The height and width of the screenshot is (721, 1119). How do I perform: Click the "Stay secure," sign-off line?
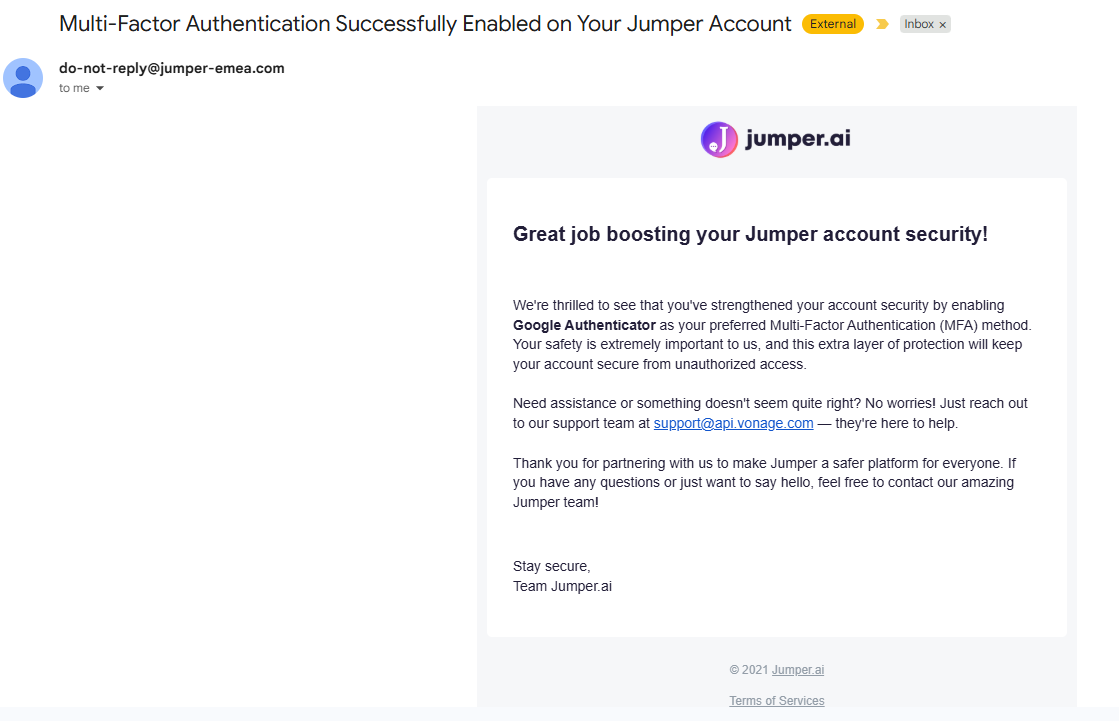552,567
